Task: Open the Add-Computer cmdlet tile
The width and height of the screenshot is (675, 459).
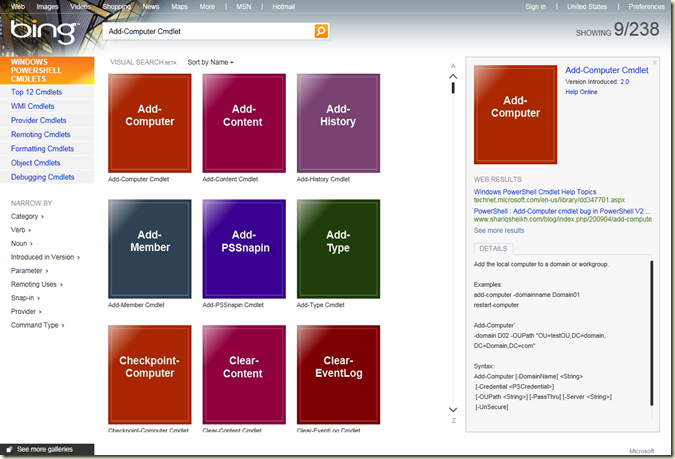Action: point(149,122)
